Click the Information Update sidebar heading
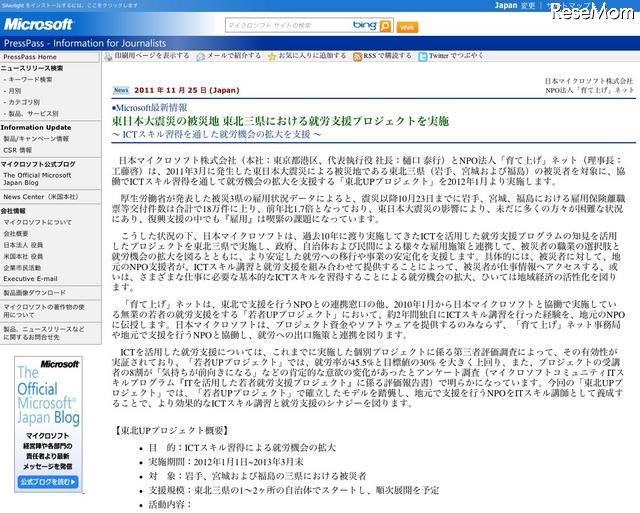 [x=36, y=127]
